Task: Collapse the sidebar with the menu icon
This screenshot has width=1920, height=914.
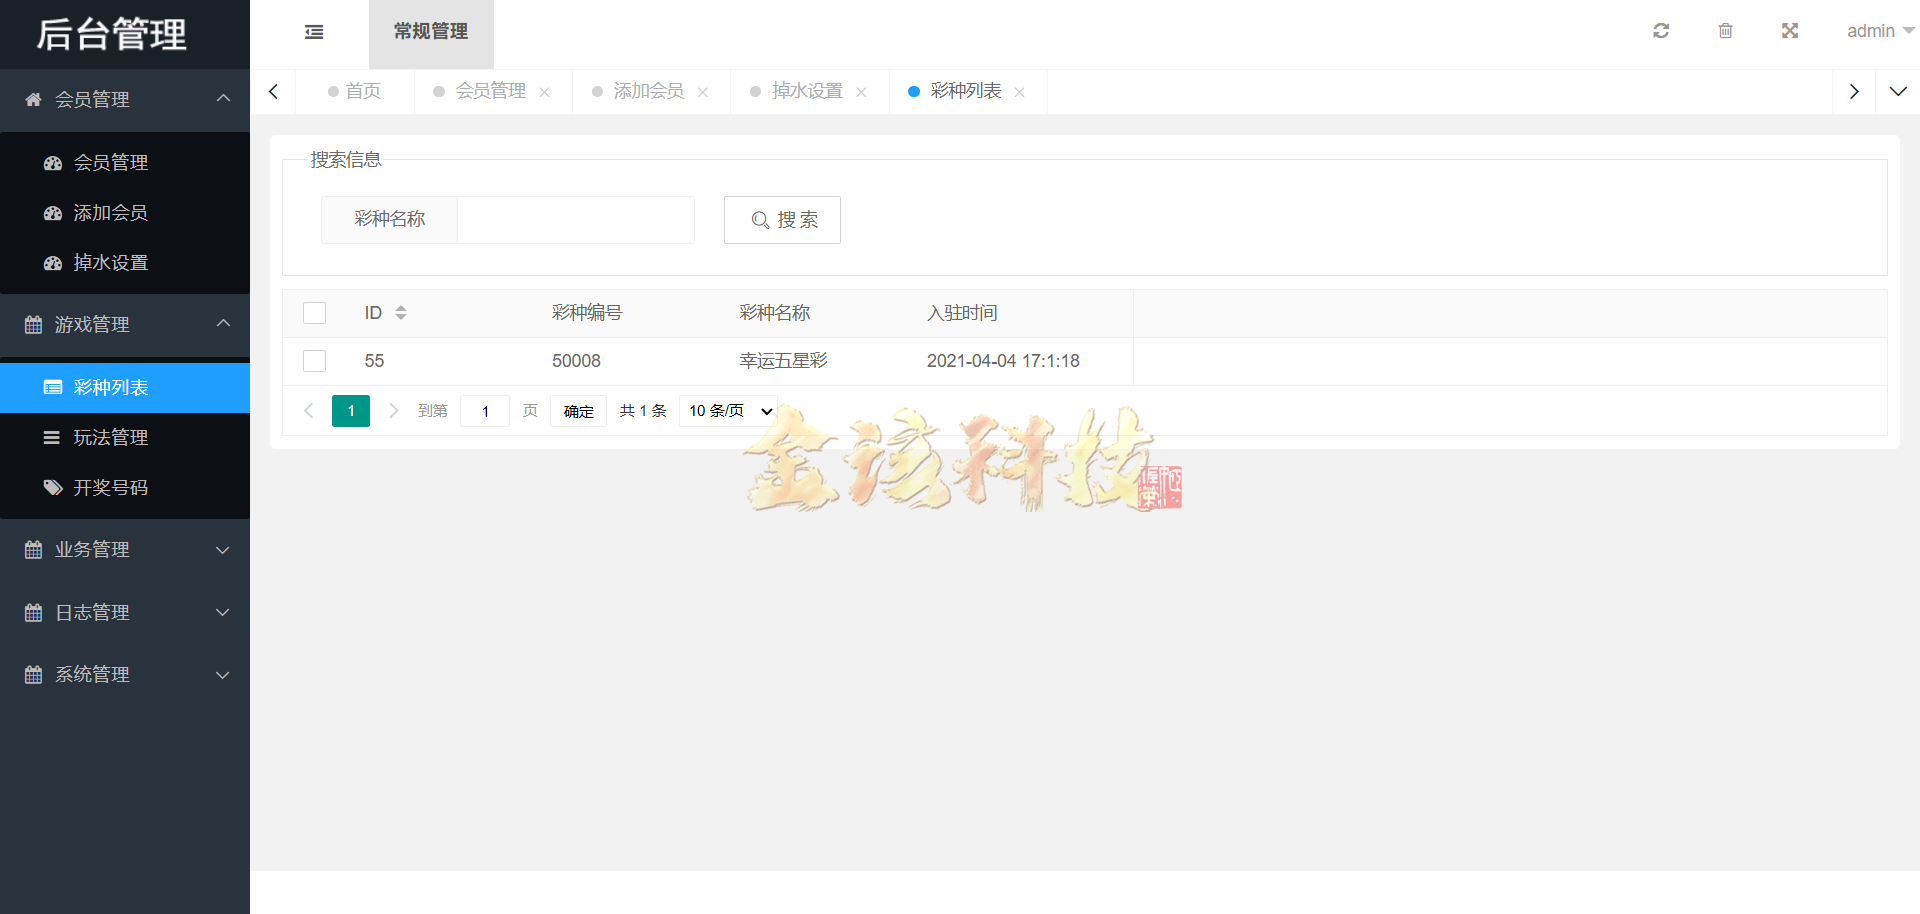Action: click(x=313, y=32)
